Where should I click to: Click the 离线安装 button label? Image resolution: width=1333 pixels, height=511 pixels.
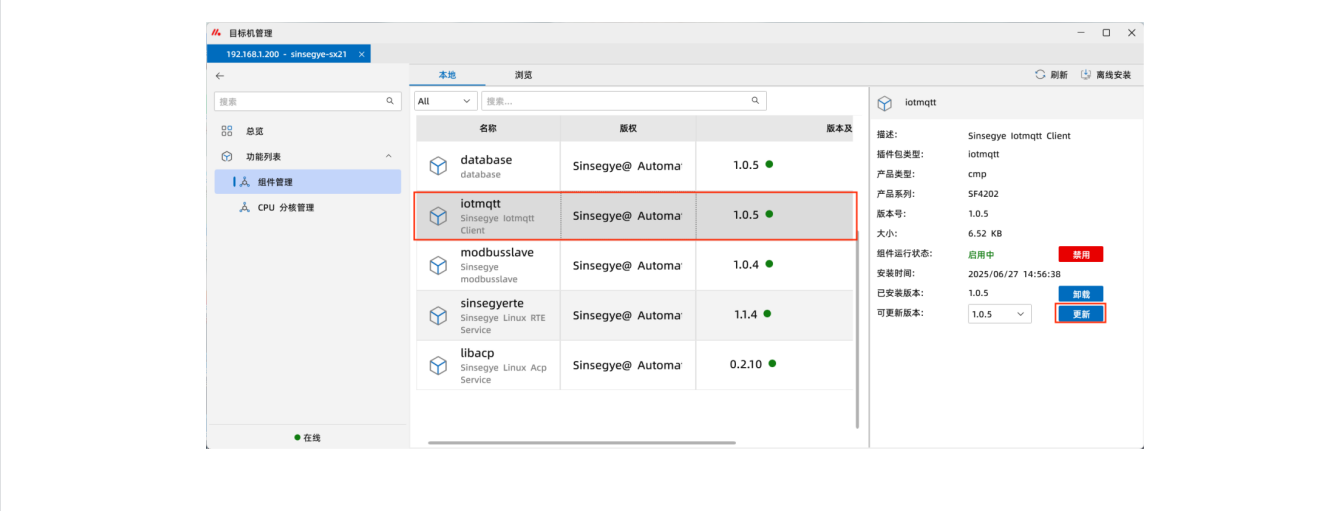click(x=1113, y=75)
